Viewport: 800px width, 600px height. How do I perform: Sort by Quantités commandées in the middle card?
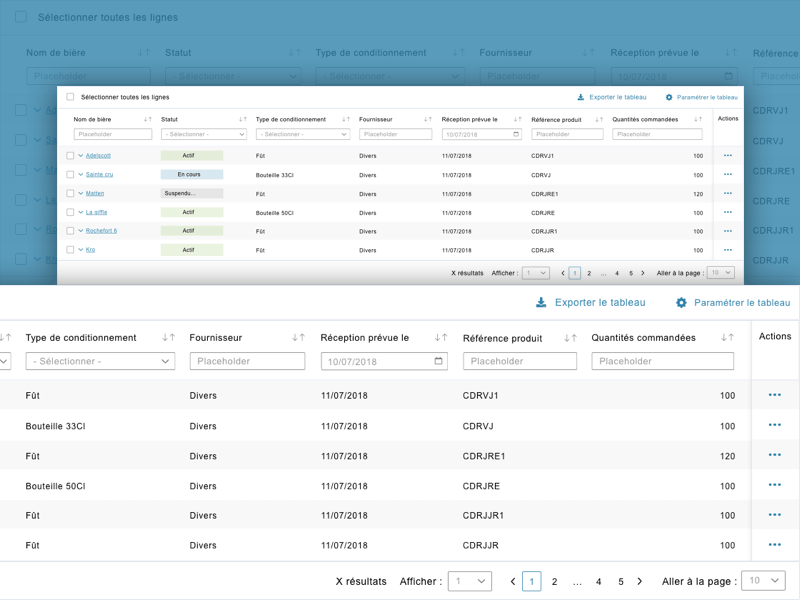[698, 119]
